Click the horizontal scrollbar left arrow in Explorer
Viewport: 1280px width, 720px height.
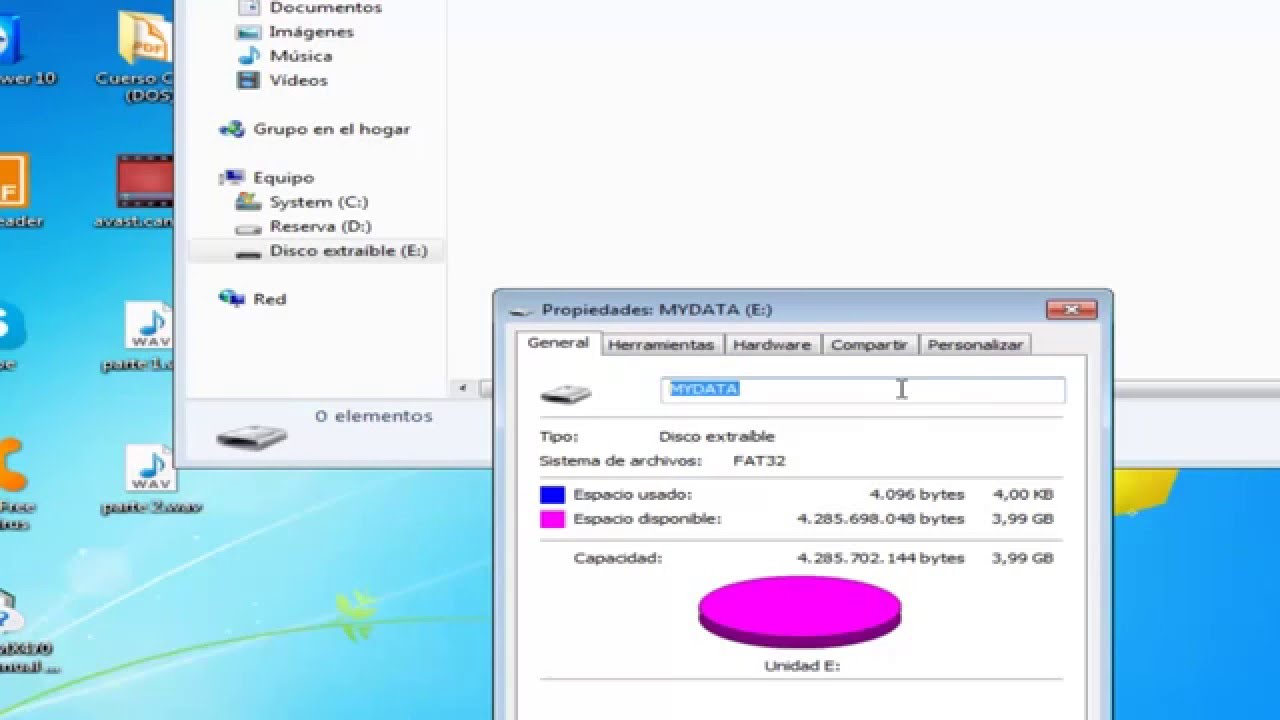tap(463, 388)
